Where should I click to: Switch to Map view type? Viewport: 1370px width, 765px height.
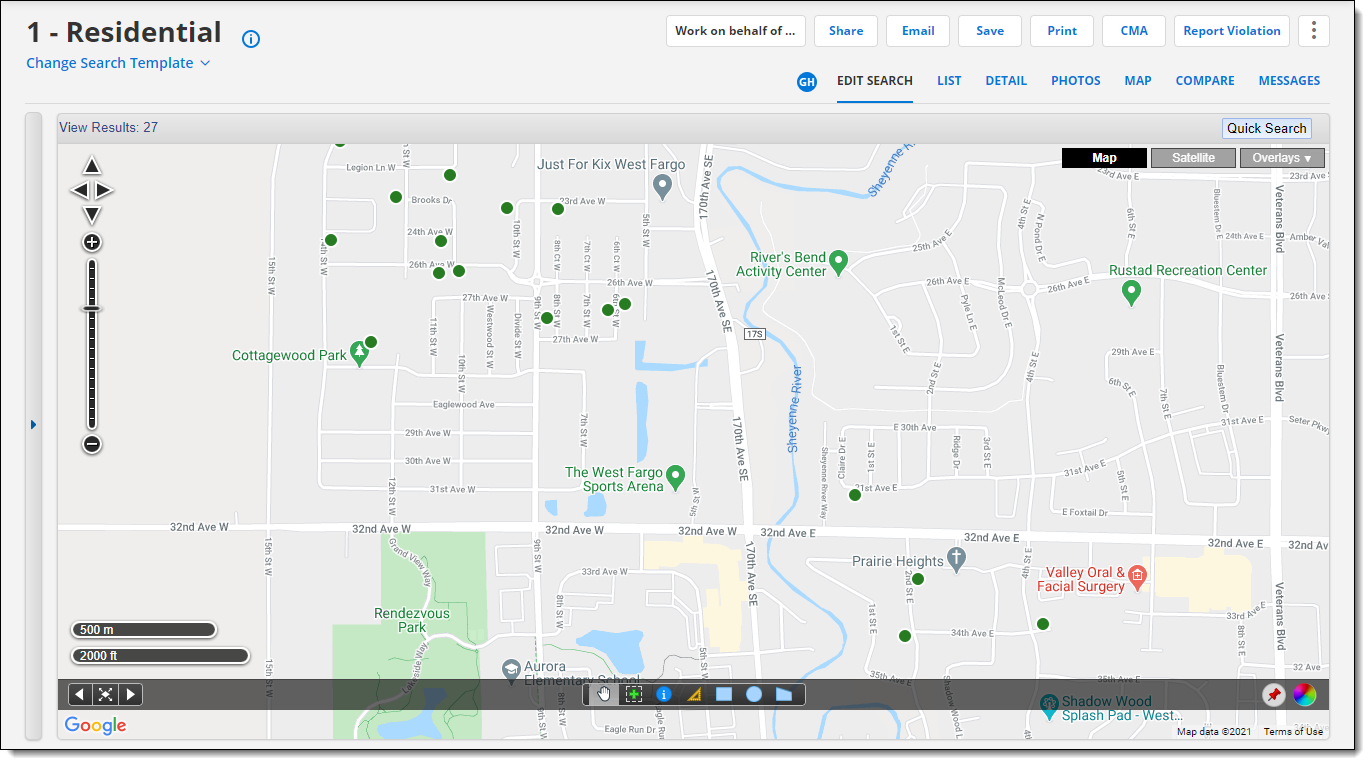[x=1104, y=158]
